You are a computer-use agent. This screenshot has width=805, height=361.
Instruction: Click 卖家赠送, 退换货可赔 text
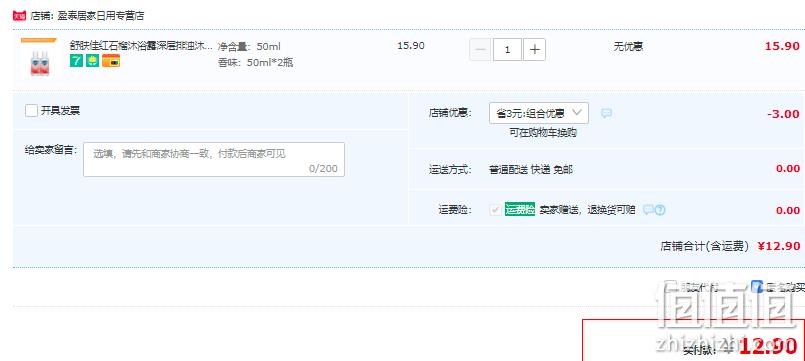pyautogui.click(x=587, y=210)
